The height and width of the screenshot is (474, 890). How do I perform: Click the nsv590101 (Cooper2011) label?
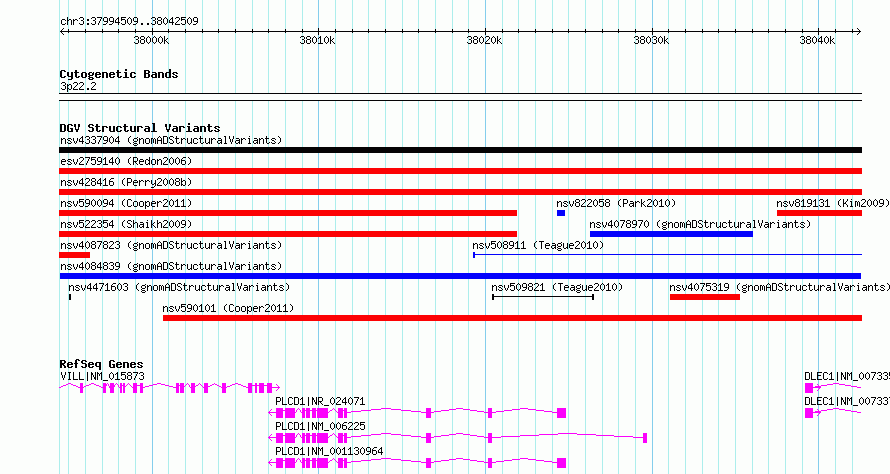(228, 308)
